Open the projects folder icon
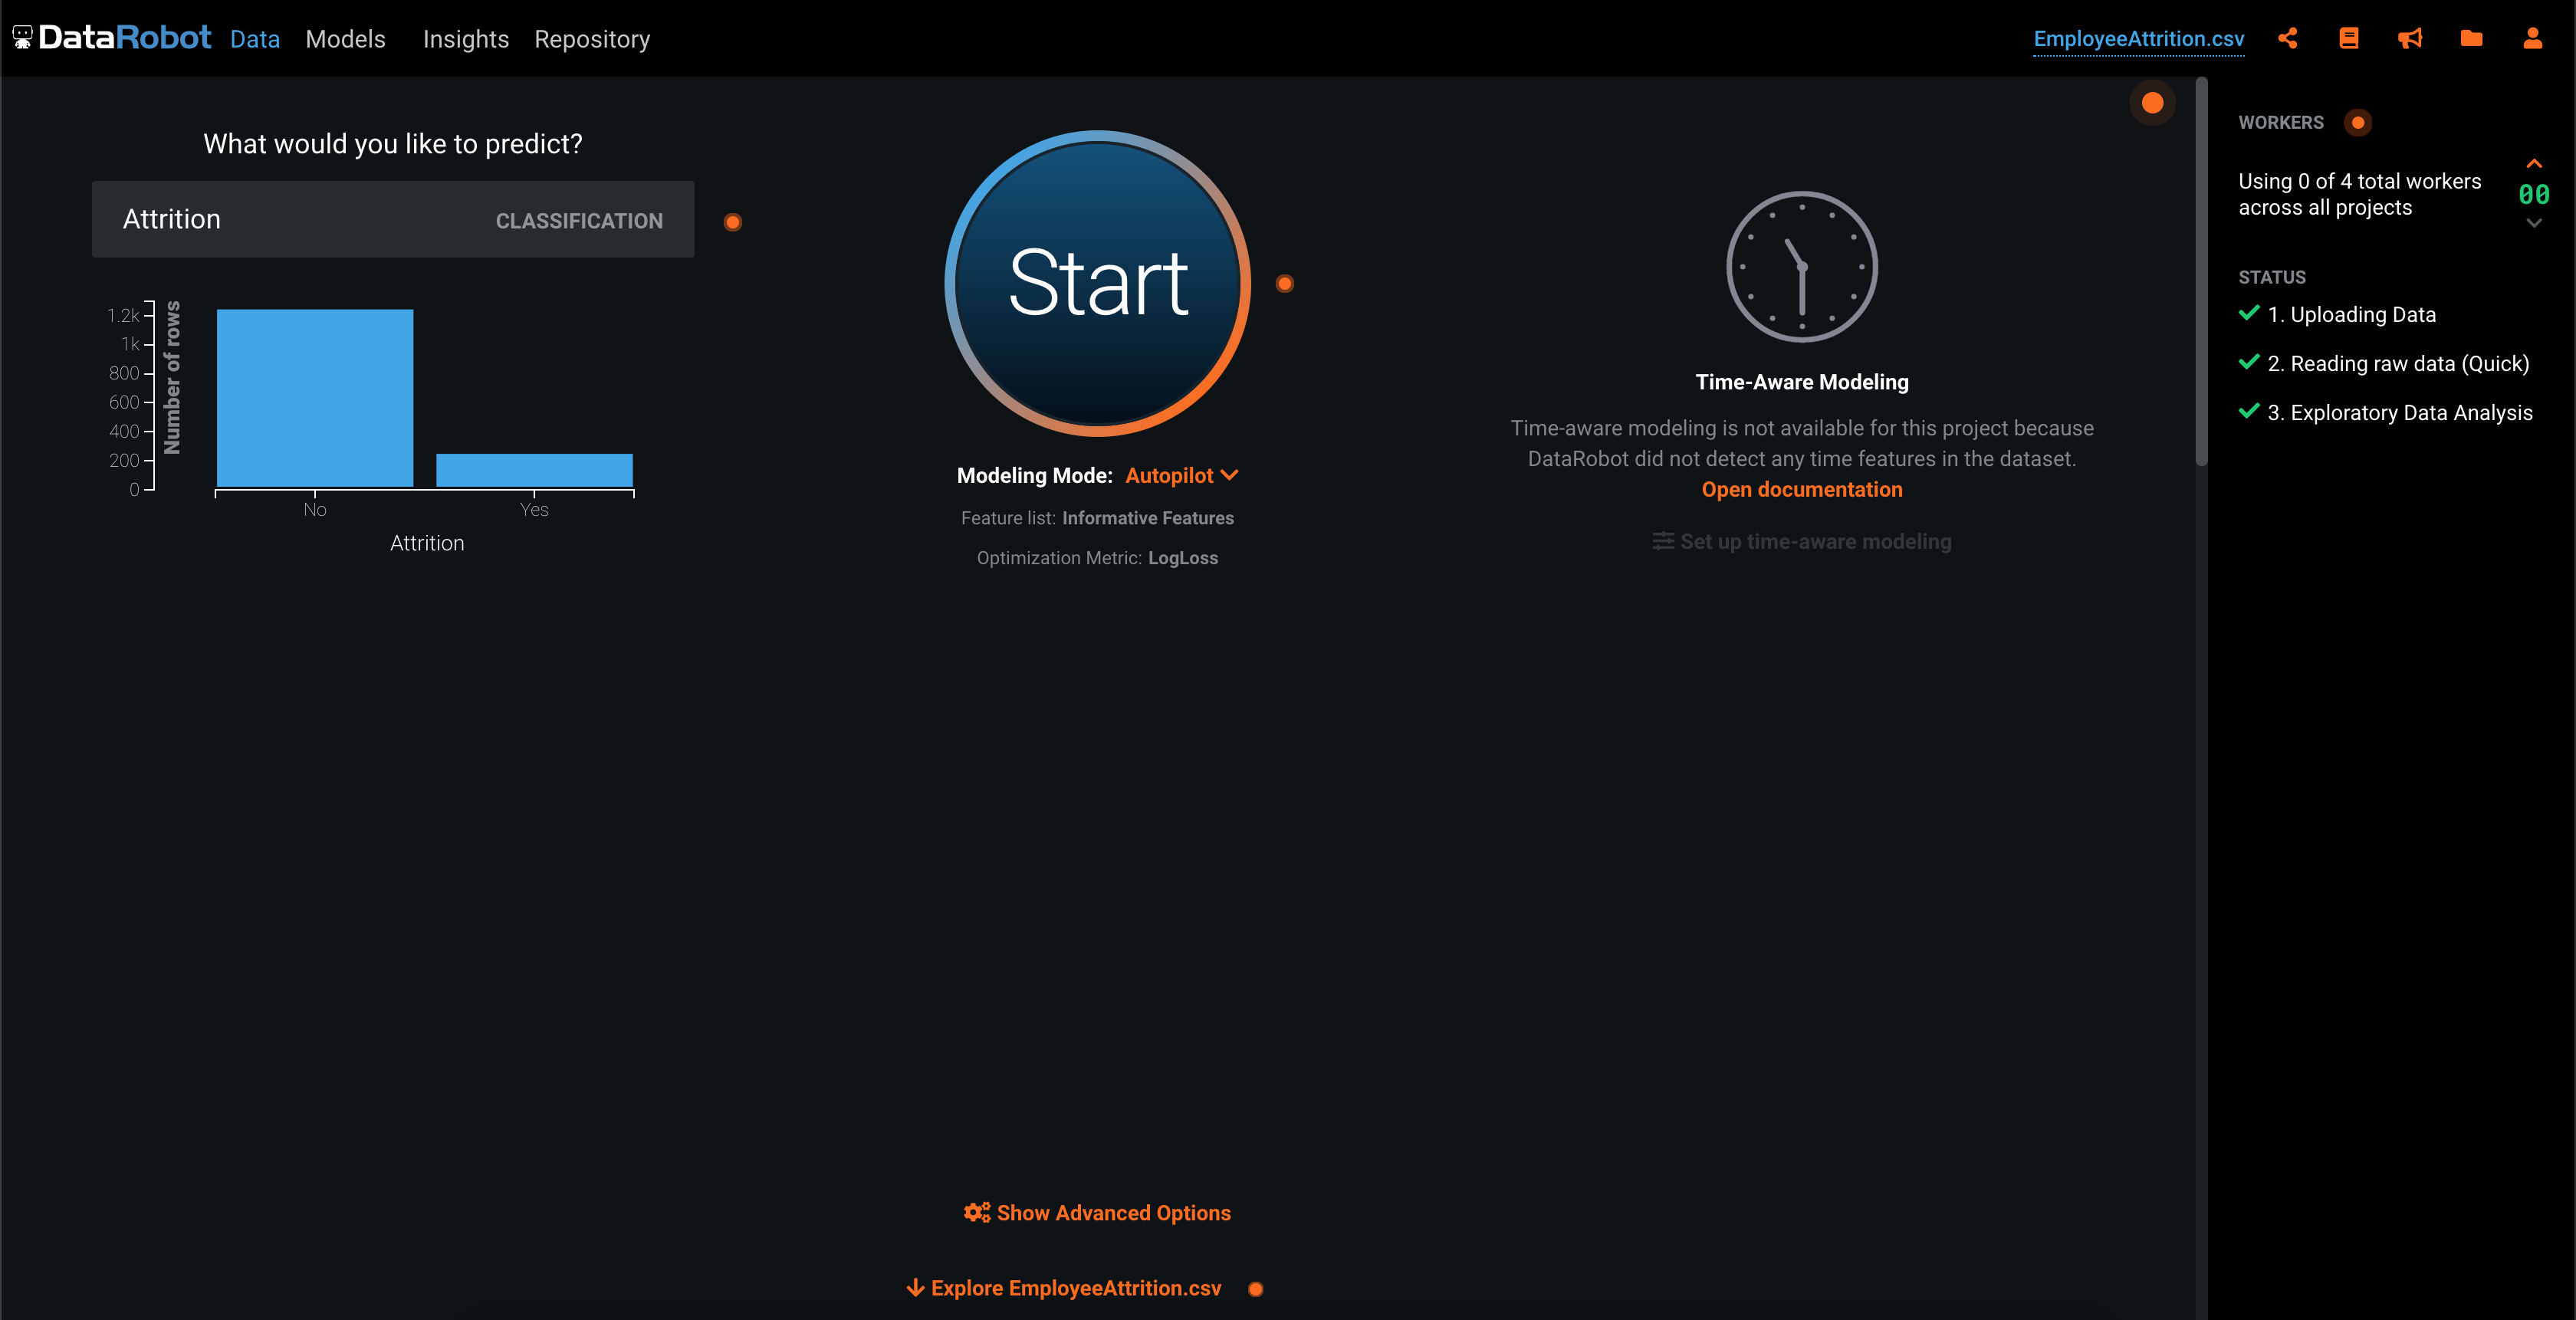The height and width of the screenshot is (1320, 2576). click(2471, 38)
